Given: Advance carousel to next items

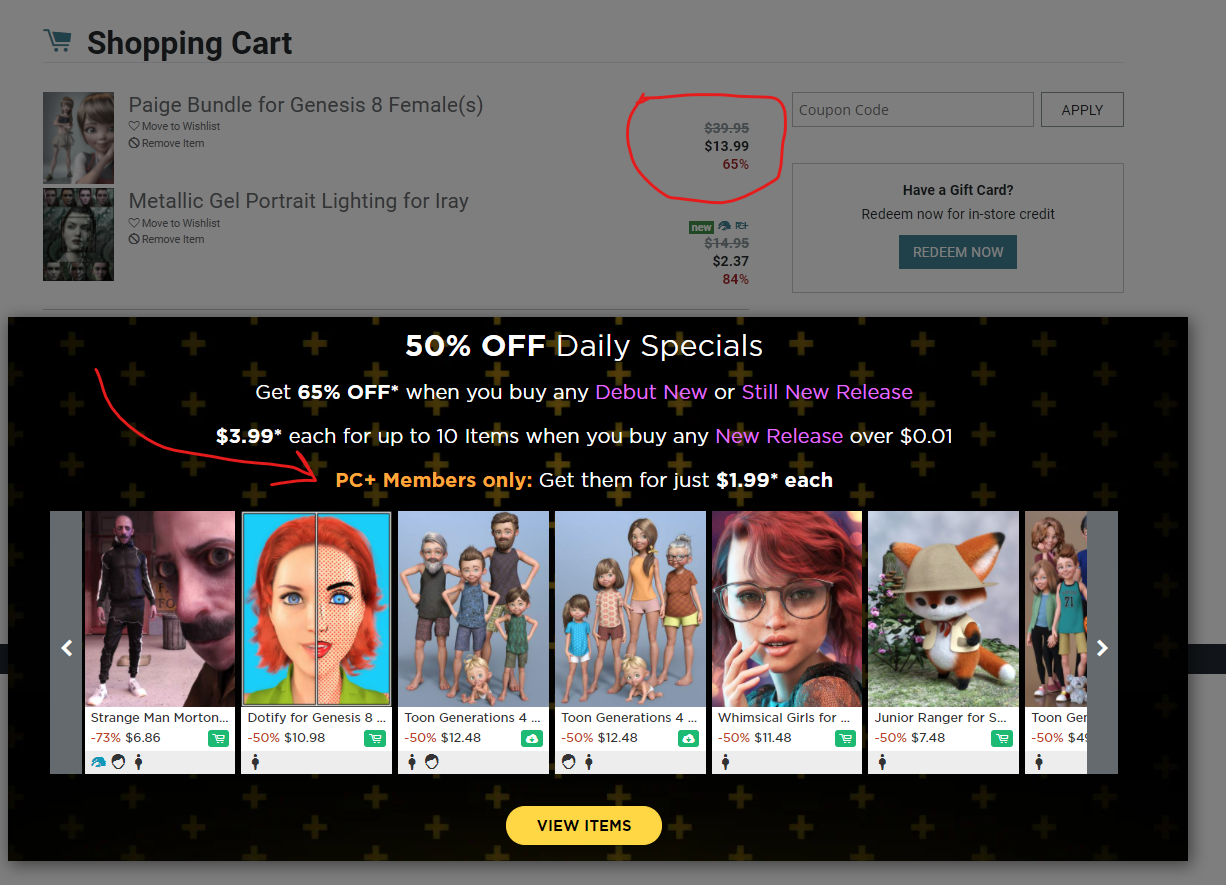Looking at the screenshot, I should tap(1102, 648).
